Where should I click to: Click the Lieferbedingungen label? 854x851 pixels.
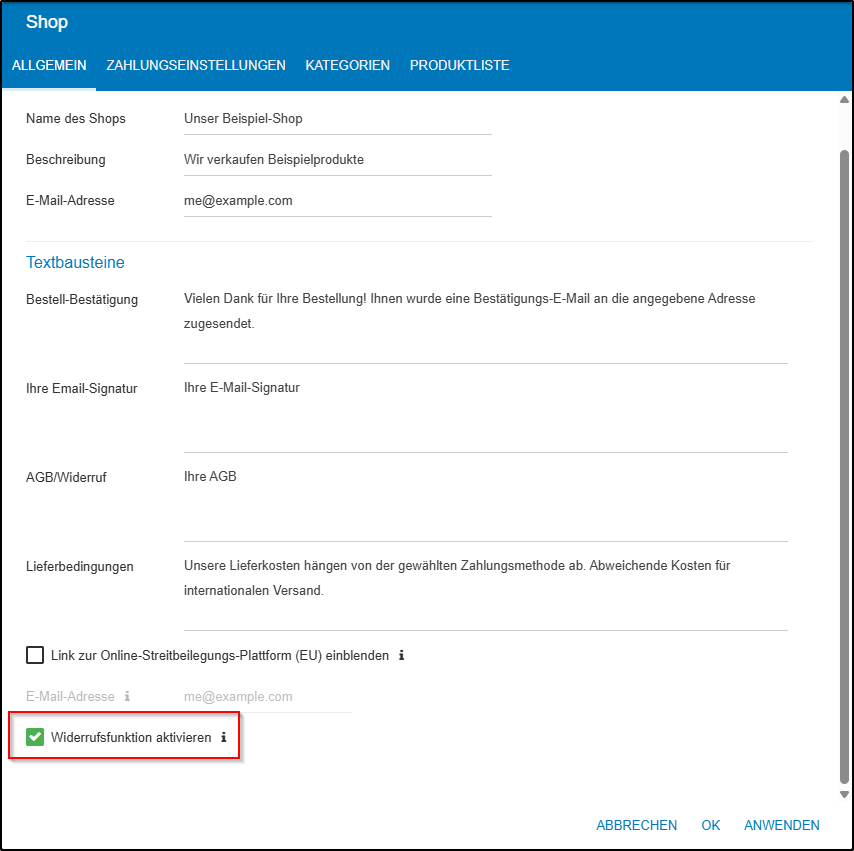pos(80,566)
